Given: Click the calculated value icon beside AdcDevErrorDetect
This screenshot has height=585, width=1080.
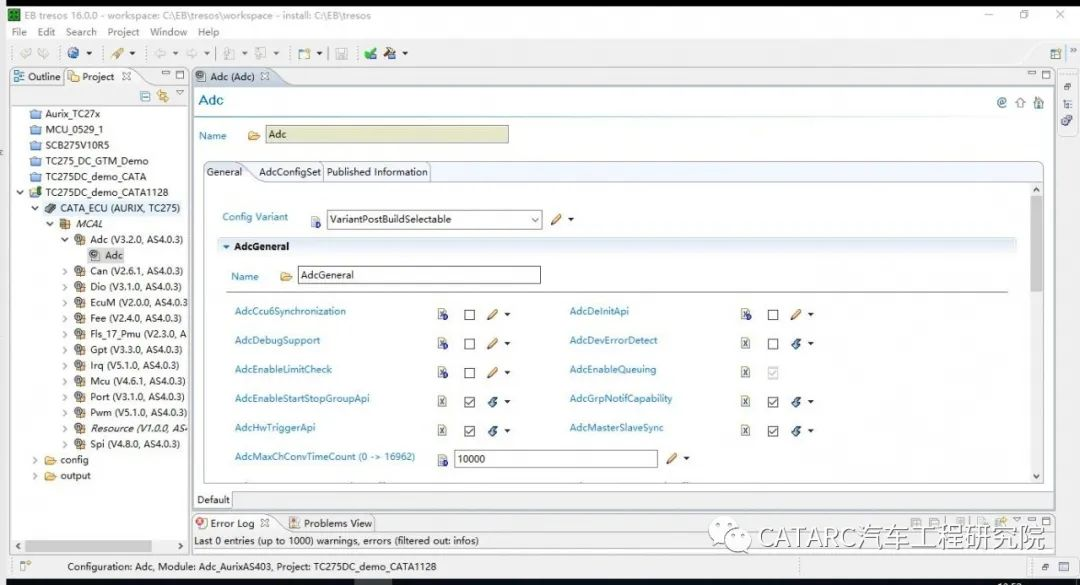Looking at the screenshot, I should (796, 343).
